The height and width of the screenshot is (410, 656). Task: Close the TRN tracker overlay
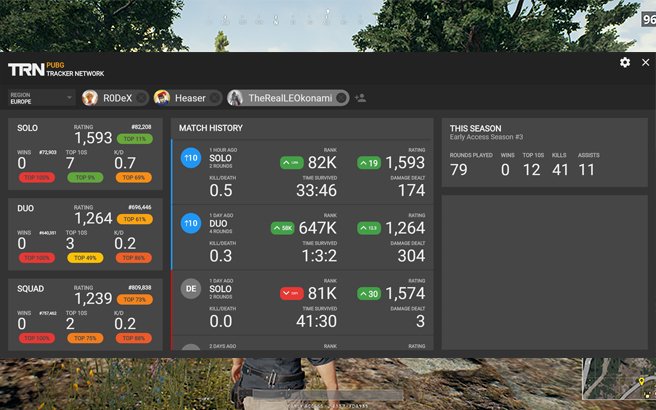tap(646, 62)
